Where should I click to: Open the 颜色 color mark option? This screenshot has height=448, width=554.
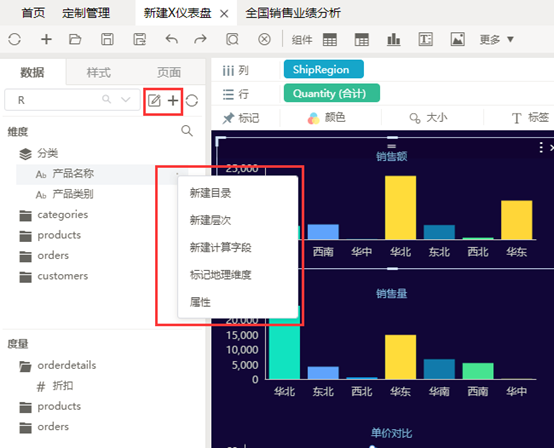point(327,118)
